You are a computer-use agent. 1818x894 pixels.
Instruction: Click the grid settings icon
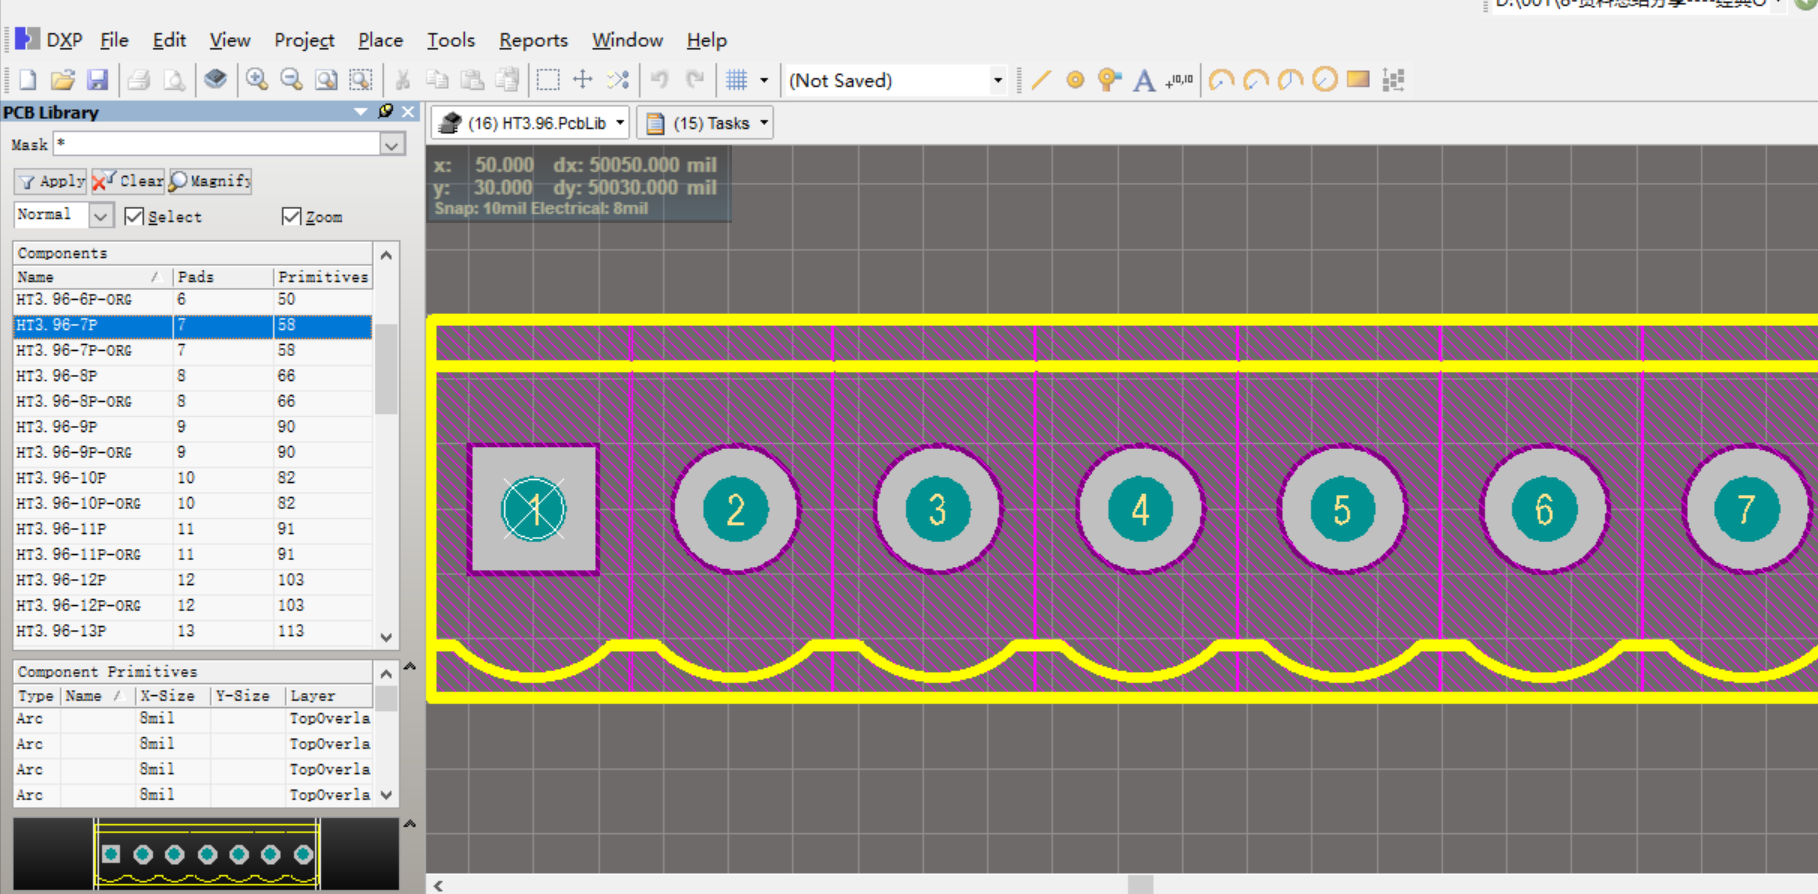pos(737,80)
